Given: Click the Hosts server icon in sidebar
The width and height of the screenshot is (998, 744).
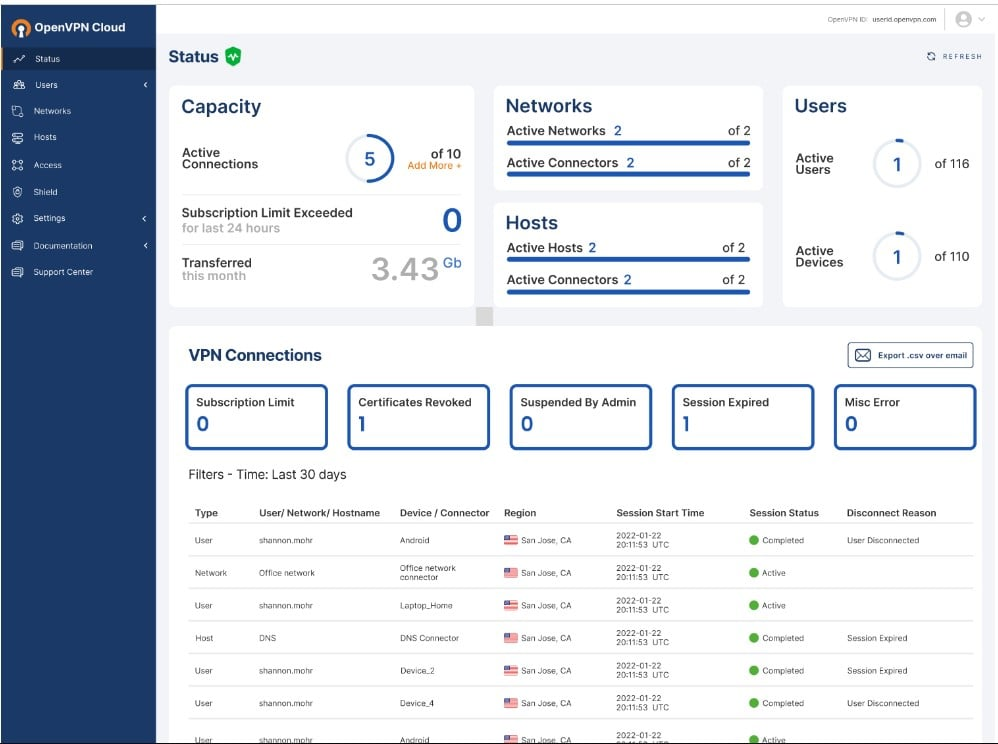Looking at the screenshot, I should [18, 137].
